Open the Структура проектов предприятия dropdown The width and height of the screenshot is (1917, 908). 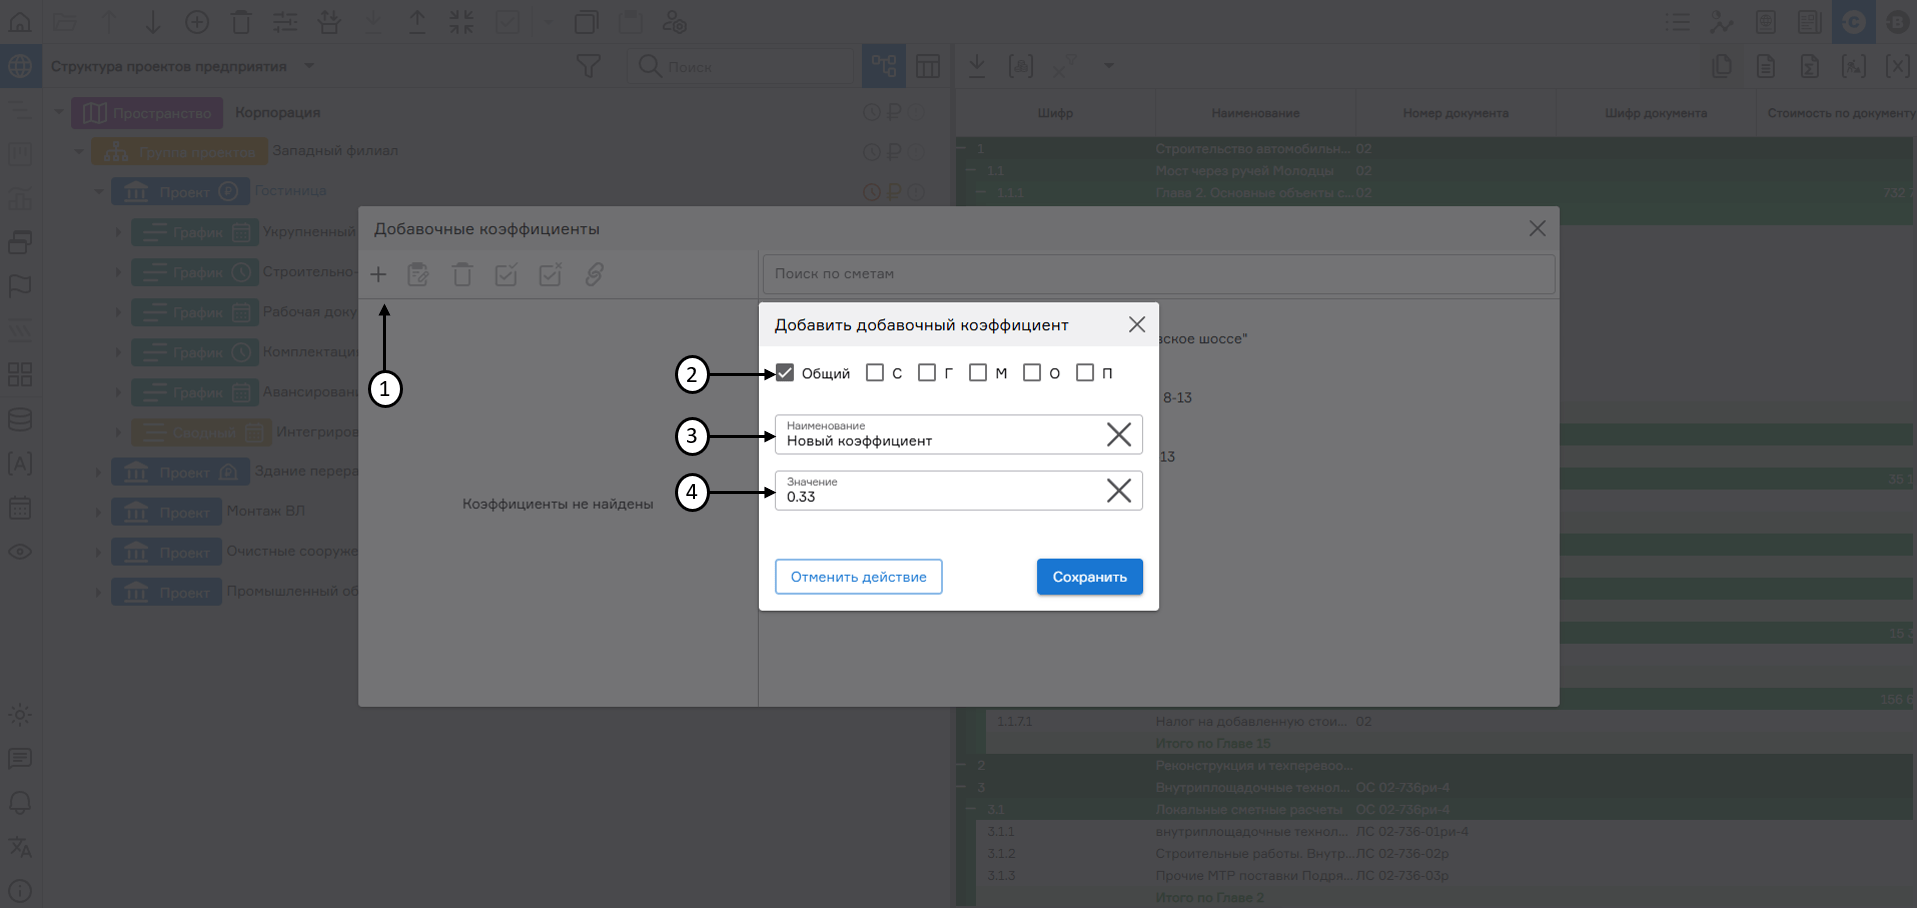tap(309, 66)
